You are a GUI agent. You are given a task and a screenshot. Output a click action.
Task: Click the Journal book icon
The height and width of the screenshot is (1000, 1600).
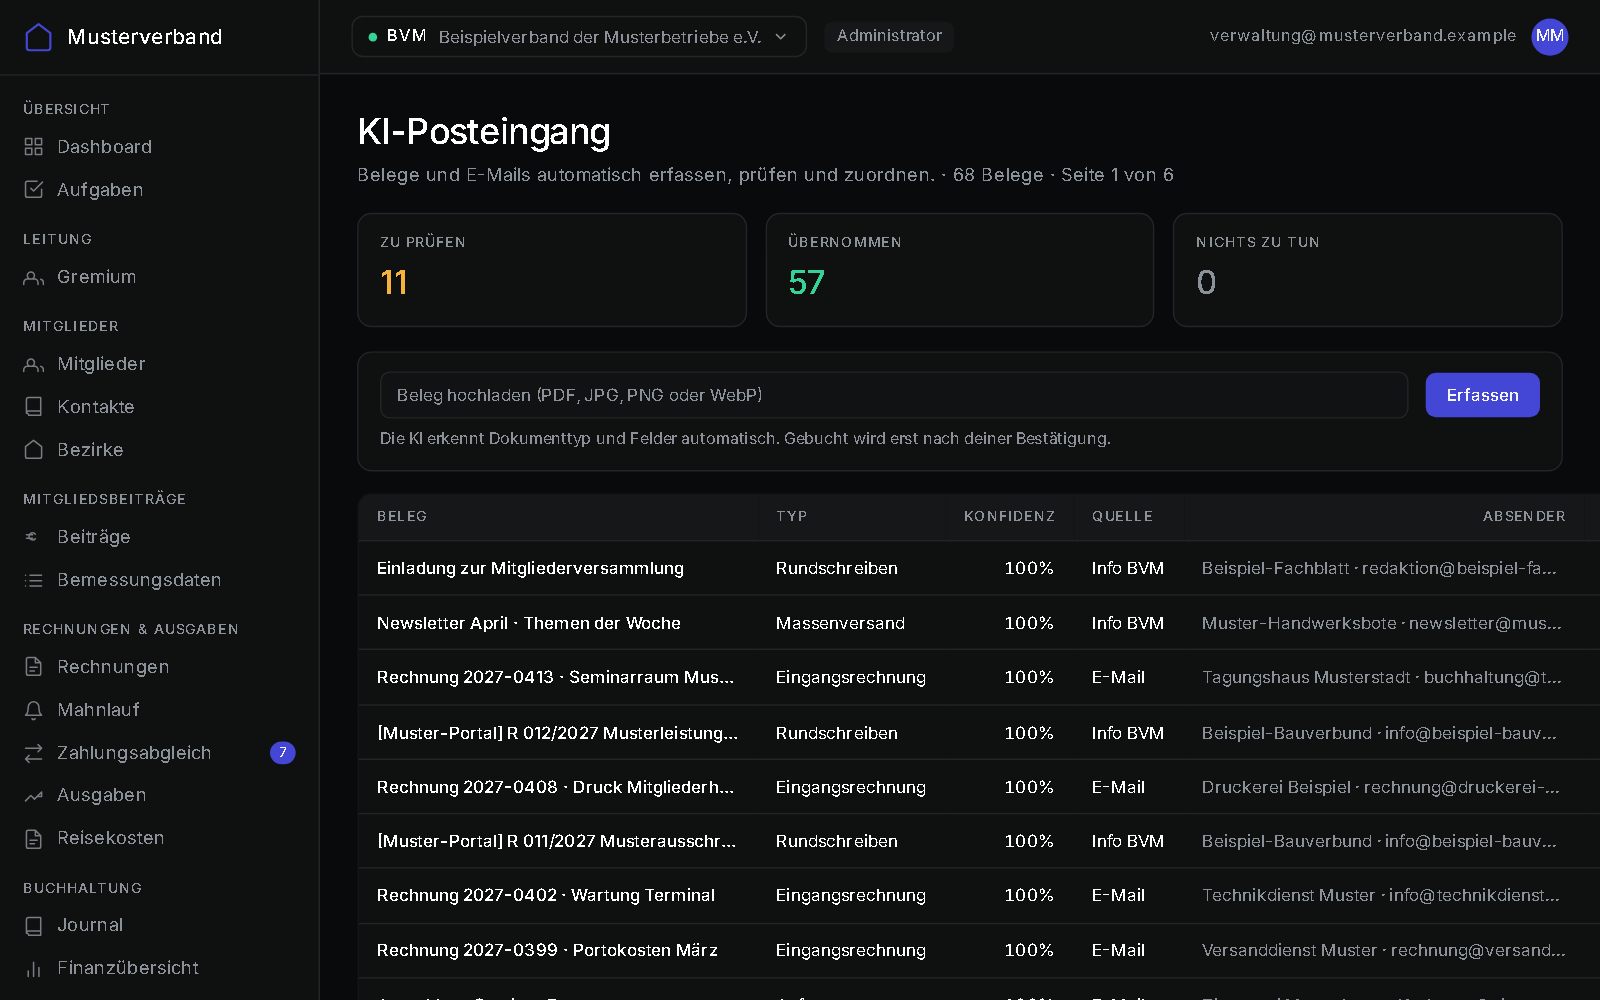click(x=34, y=926)
